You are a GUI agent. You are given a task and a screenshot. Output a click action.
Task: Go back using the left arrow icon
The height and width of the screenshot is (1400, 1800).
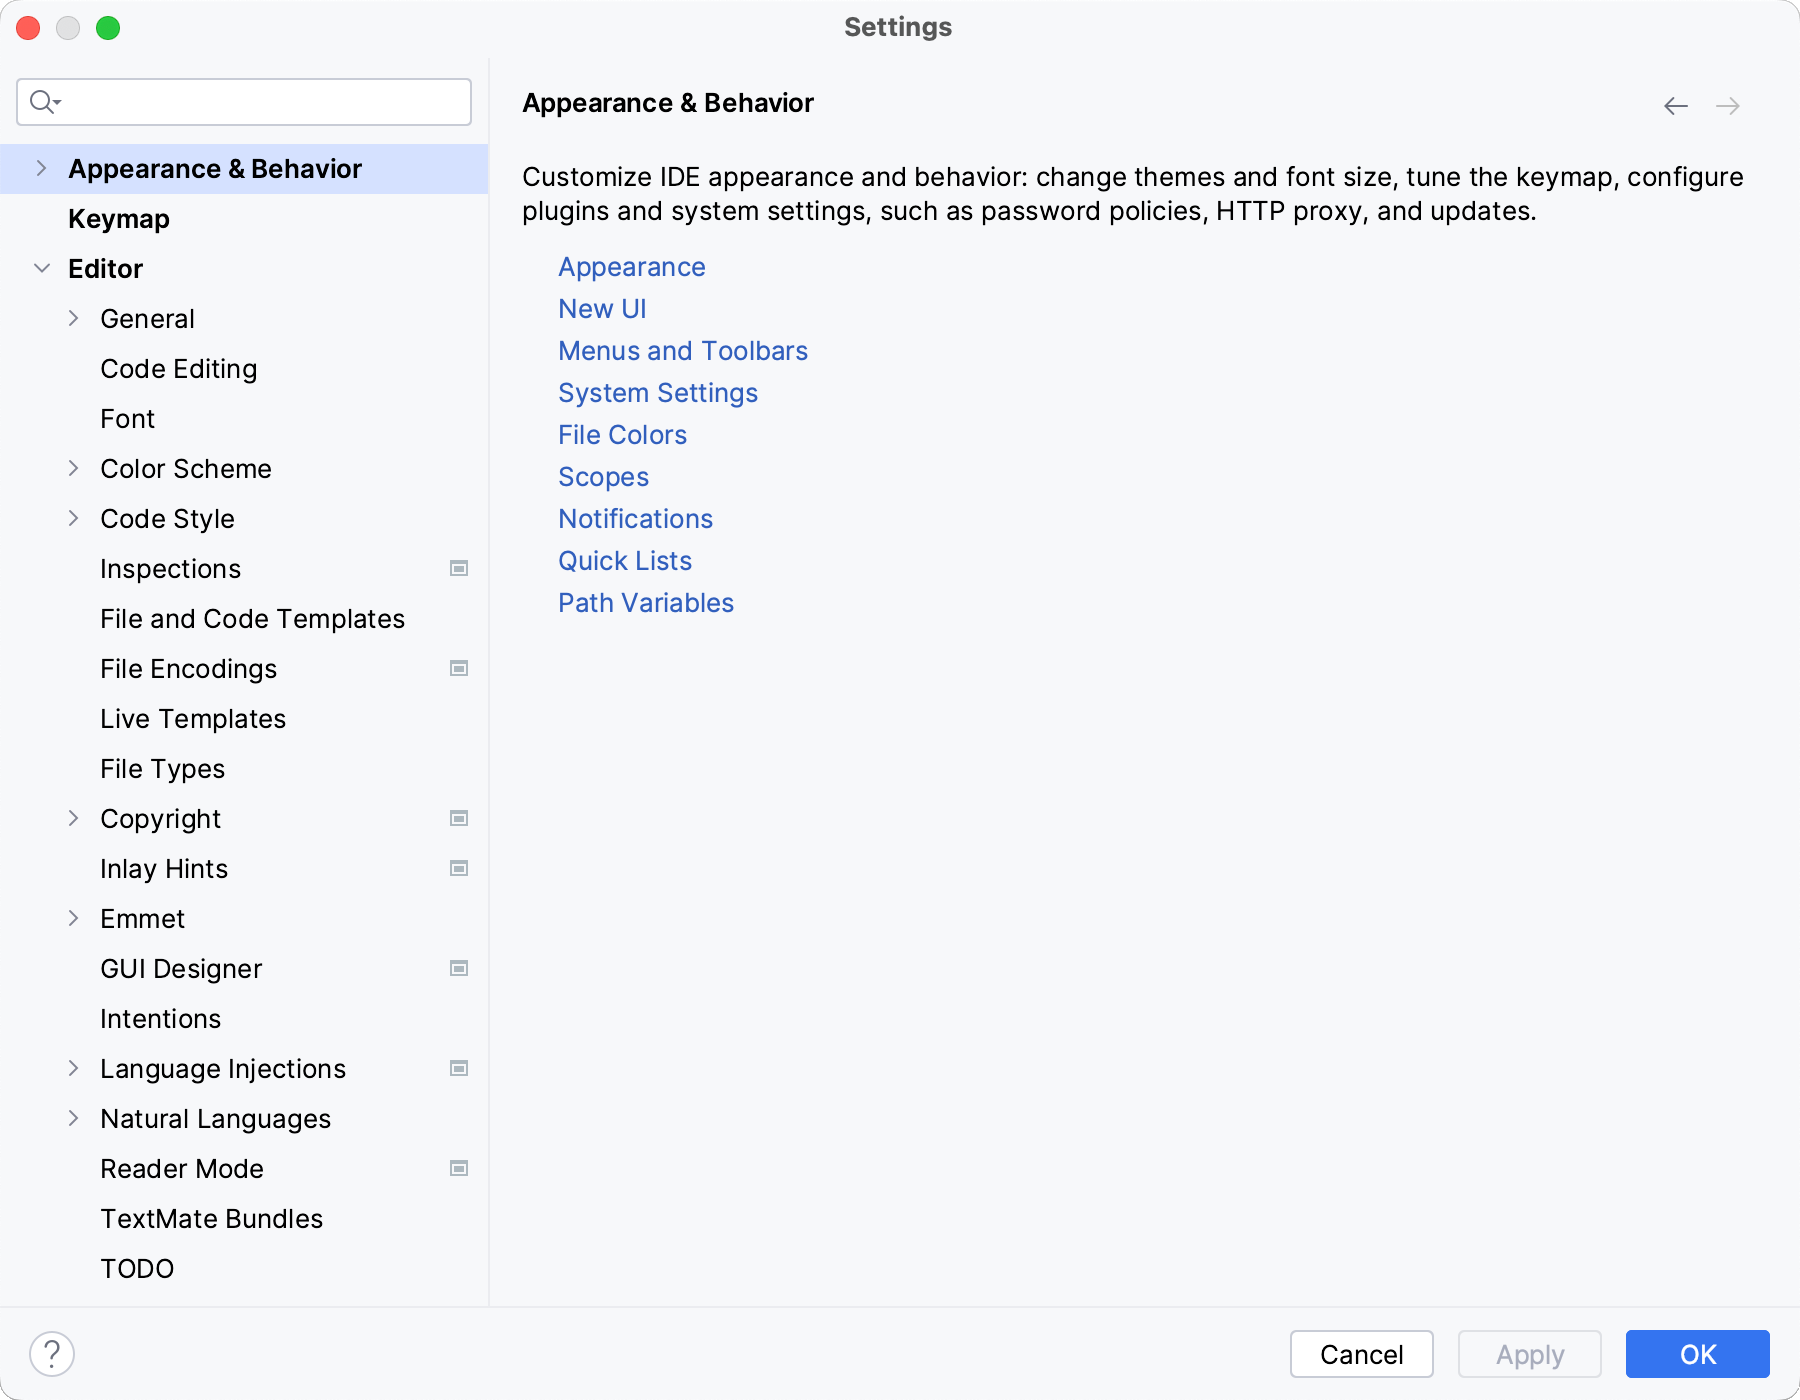click(x=1676, y=106)
